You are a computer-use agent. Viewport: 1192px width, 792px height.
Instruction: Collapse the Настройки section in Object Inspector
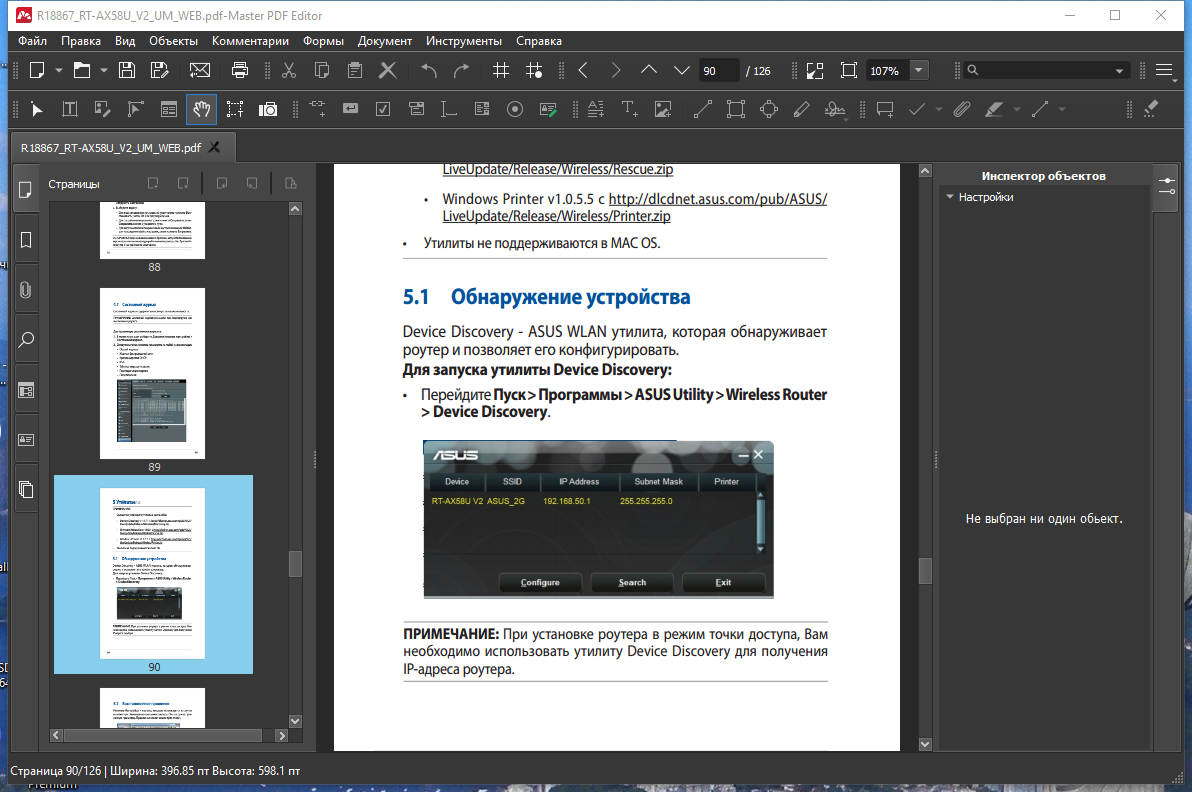tap(950, 197)
